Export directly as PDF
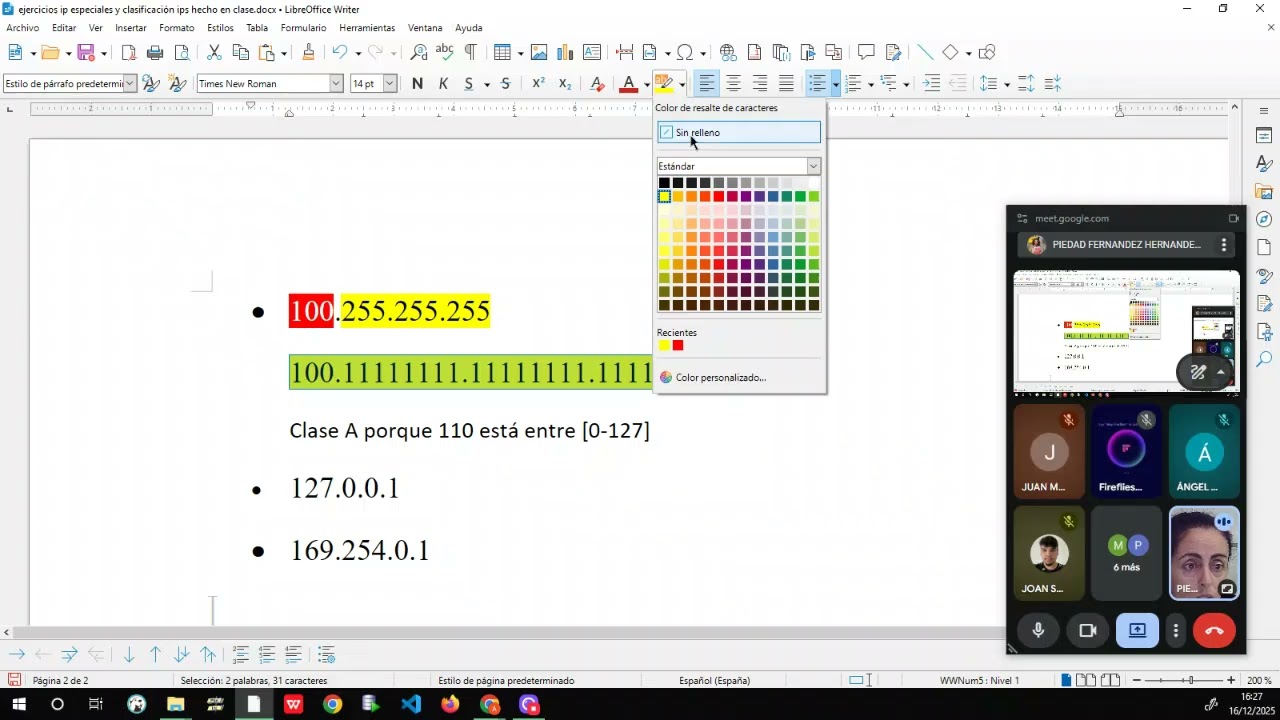Image resolution: width=1280 pixels, height=720 pixels. coord(129,53)
